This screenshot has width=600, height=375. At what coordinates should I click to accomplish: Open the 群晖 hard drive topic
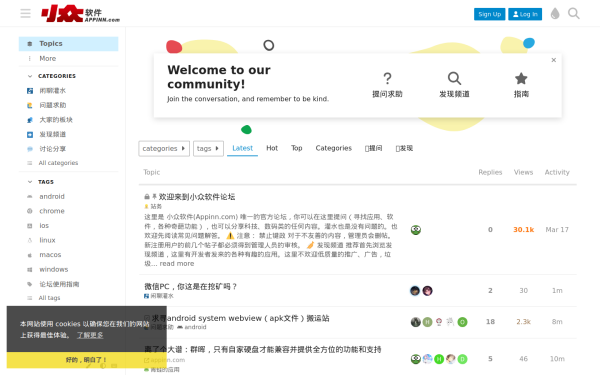(x=262, y=349)
